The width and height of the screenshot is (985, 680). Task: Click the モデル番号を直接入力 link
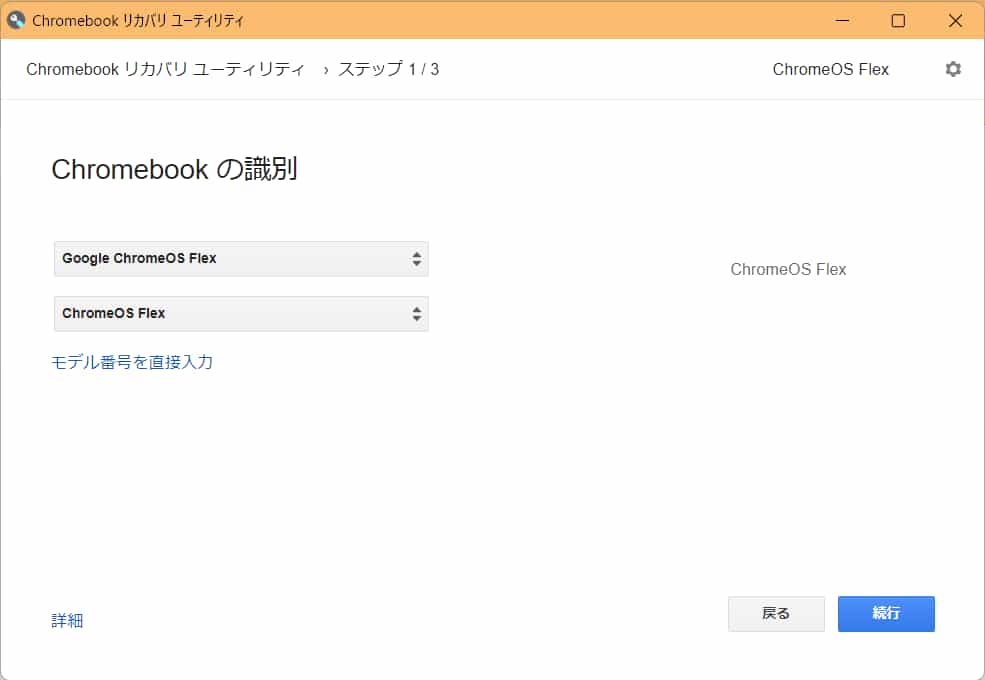point(132,362)
